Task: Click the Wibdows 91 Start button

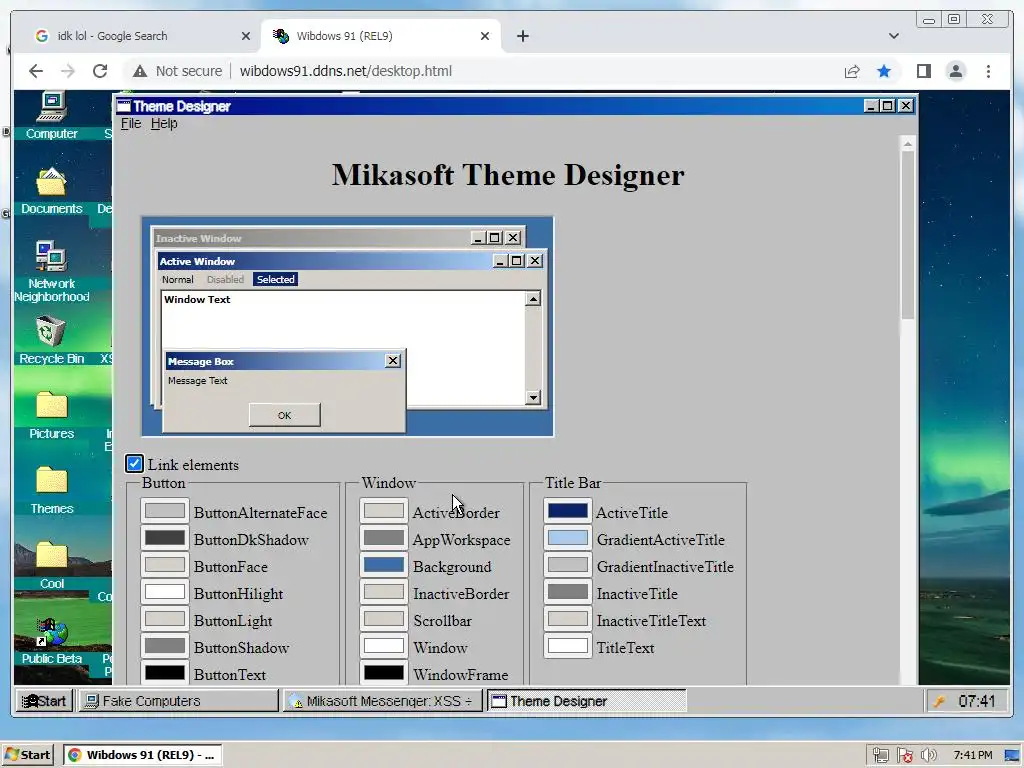Action: [44, 701]
